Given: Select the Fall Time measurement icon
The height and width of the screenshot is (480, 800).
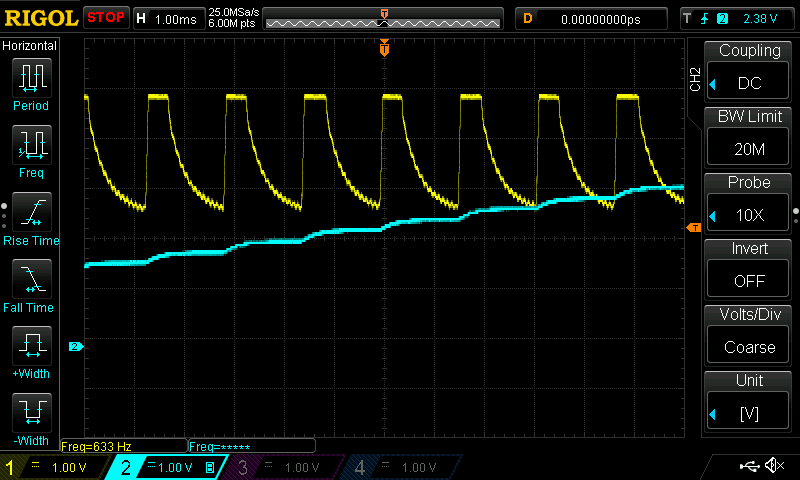Looking at the screenshot, I should (32, 279).
